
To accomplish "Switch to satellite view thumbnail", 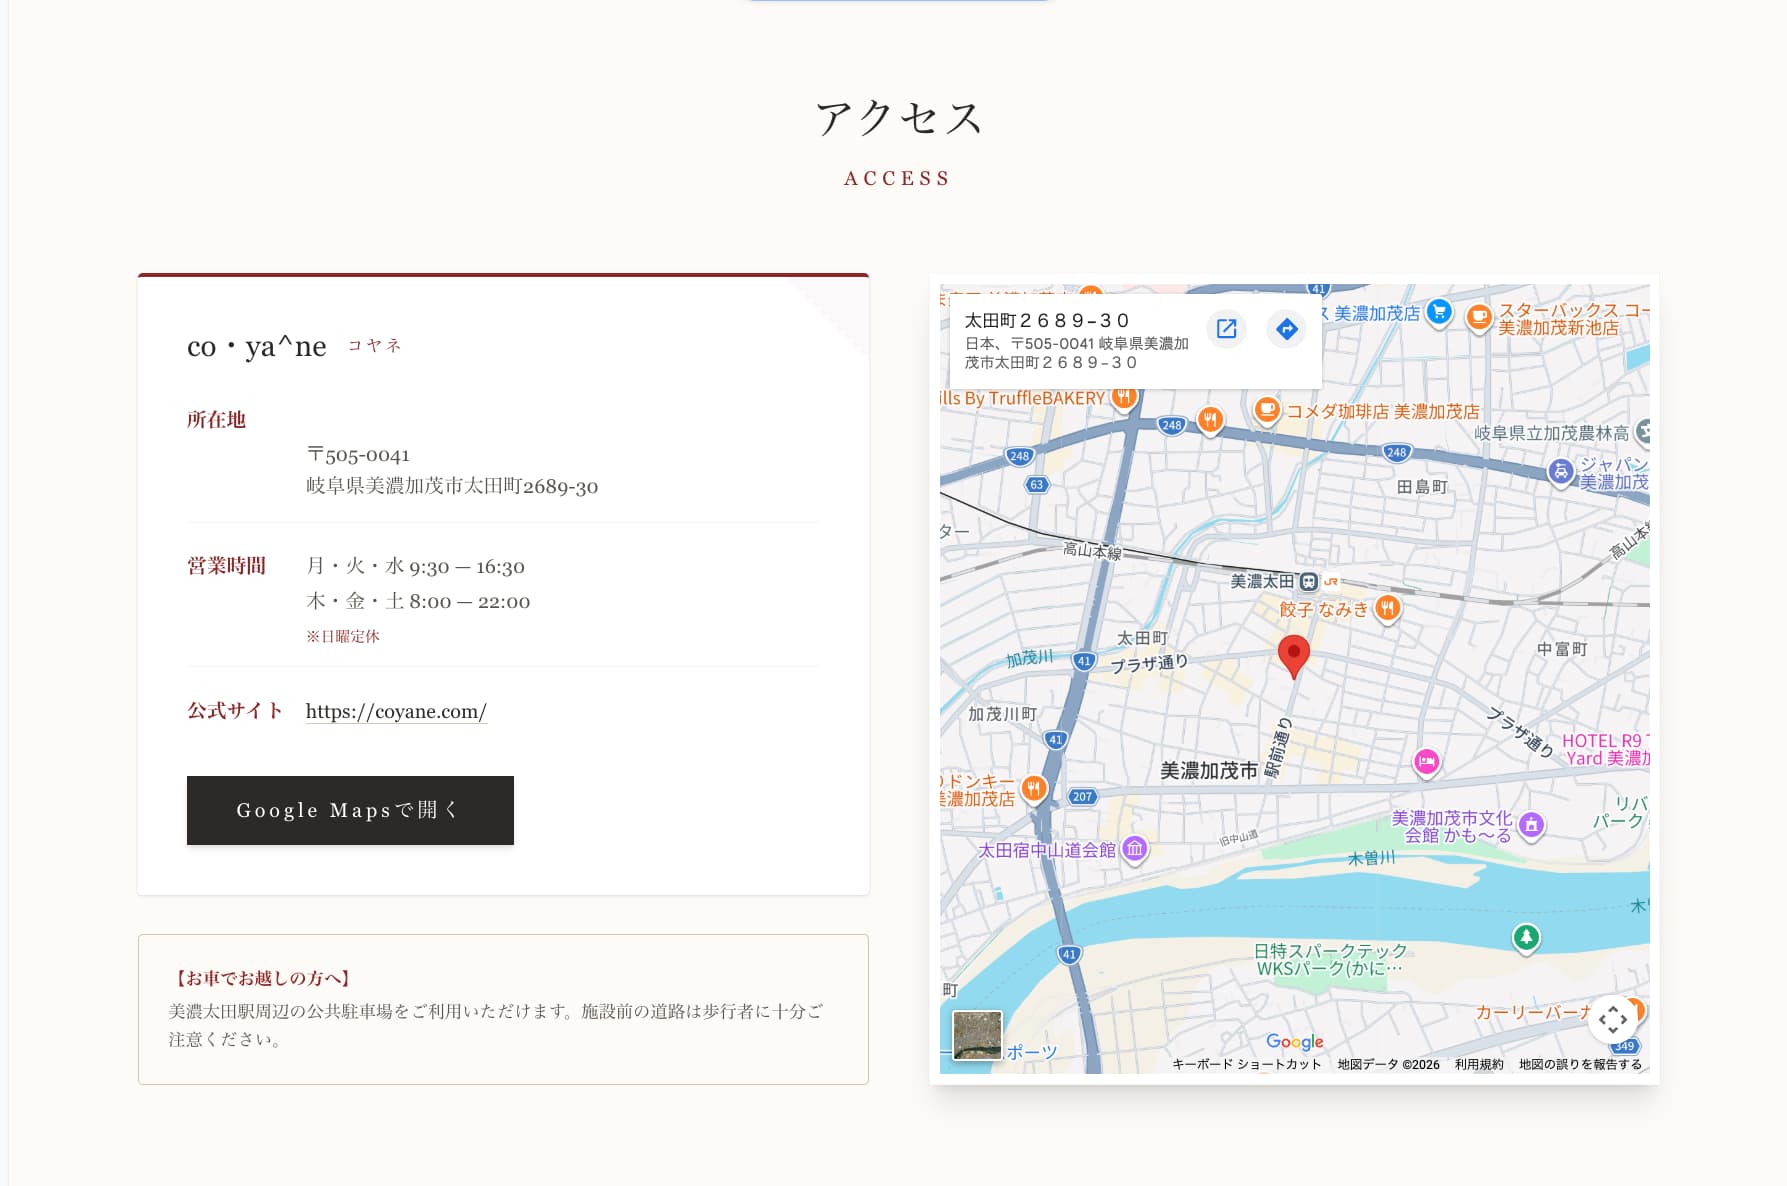I will [977, 1035].
